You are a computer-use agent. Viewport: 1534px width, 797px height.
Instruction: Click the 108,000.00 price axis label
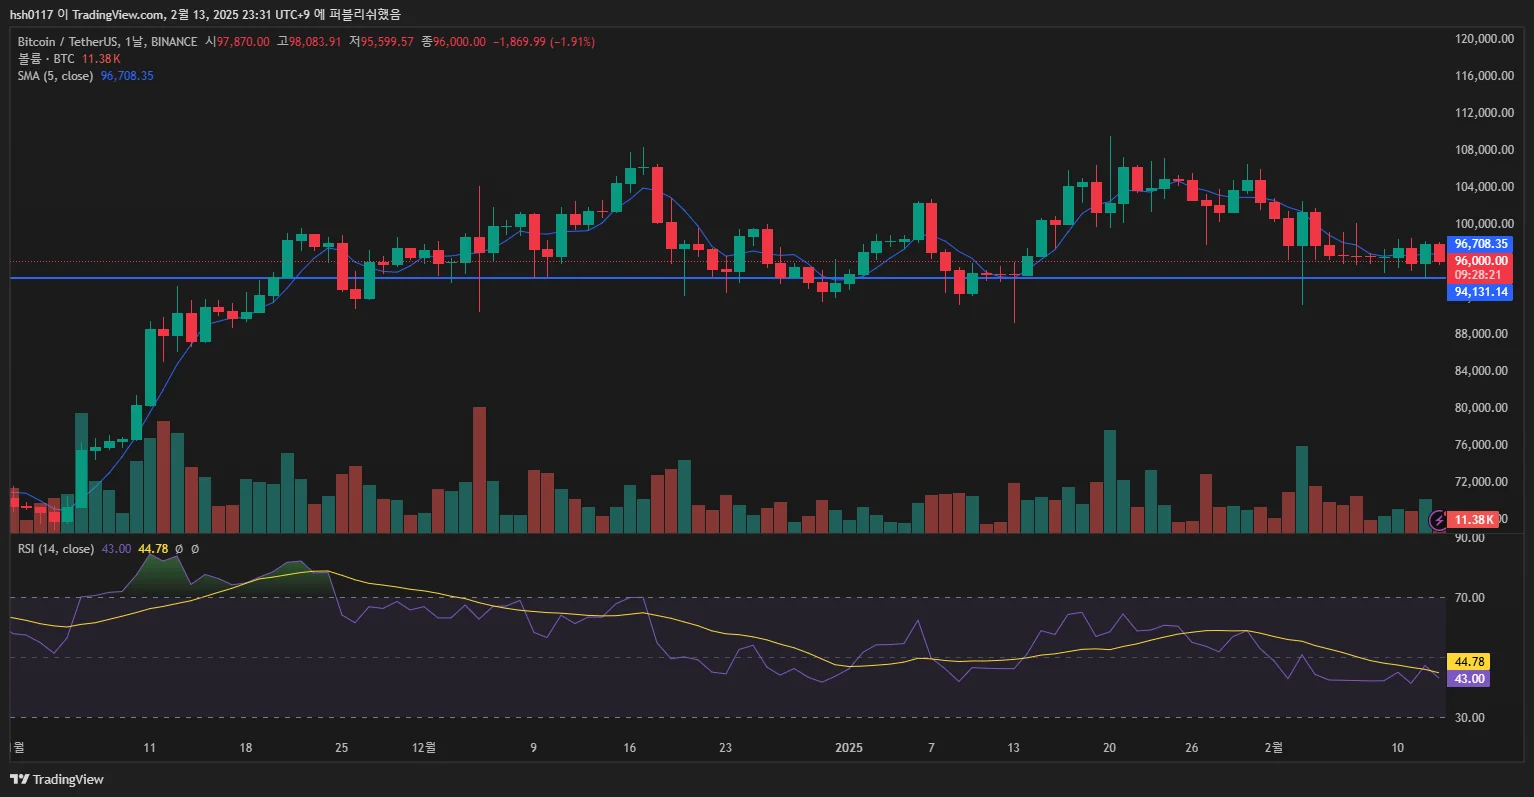(x=1484, y=150)
